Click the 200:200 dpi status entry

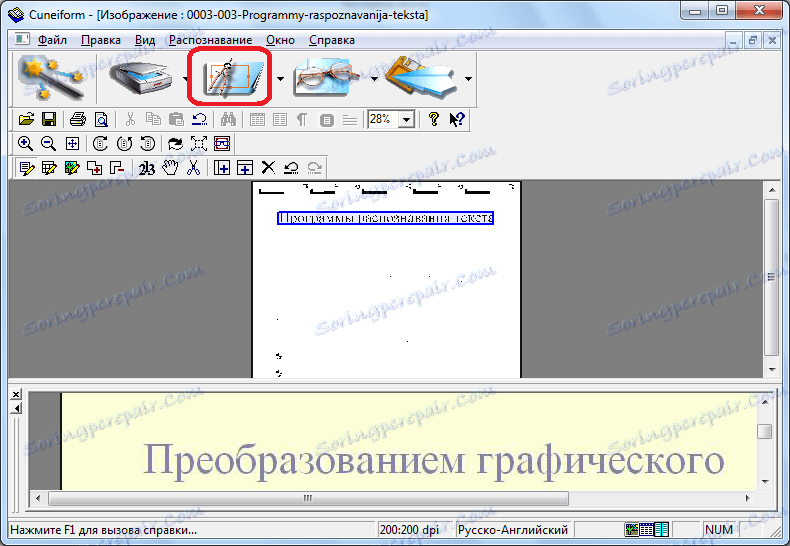[409, 530]
